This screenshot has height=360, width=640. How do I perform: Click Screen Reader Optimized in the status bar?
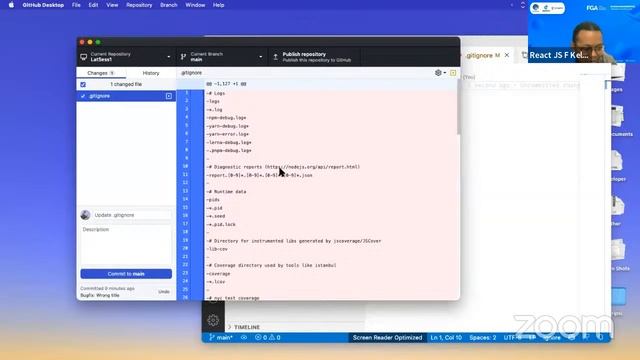[x=387, y=338]
